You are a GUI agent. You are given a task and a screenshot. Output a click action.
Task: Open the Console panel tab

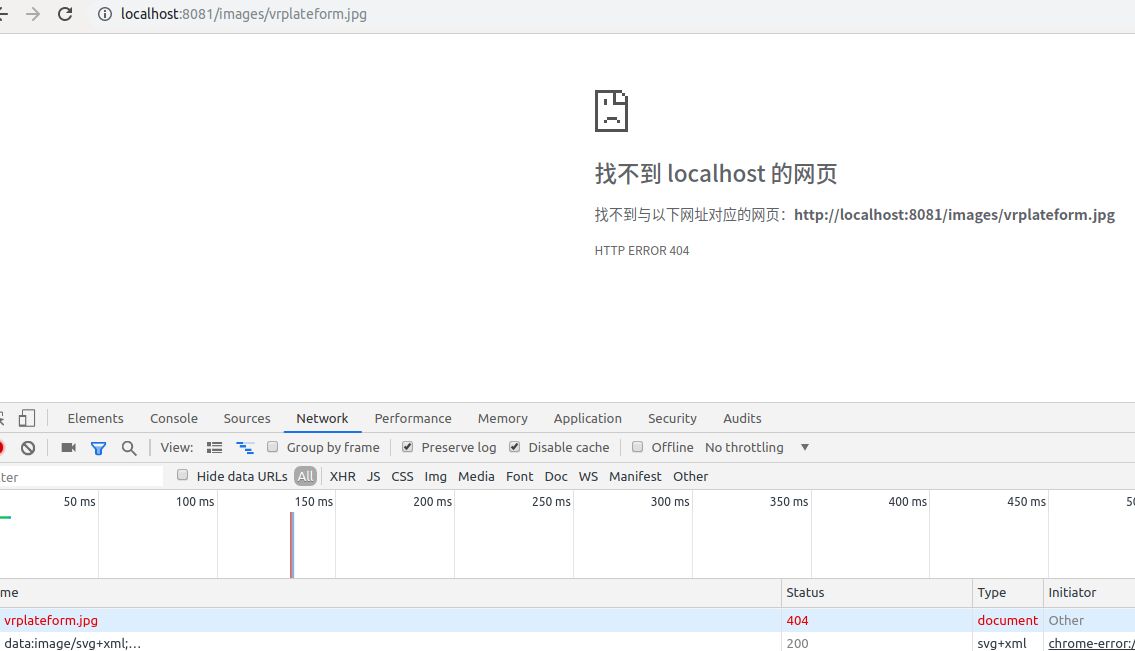pos(173,418)
